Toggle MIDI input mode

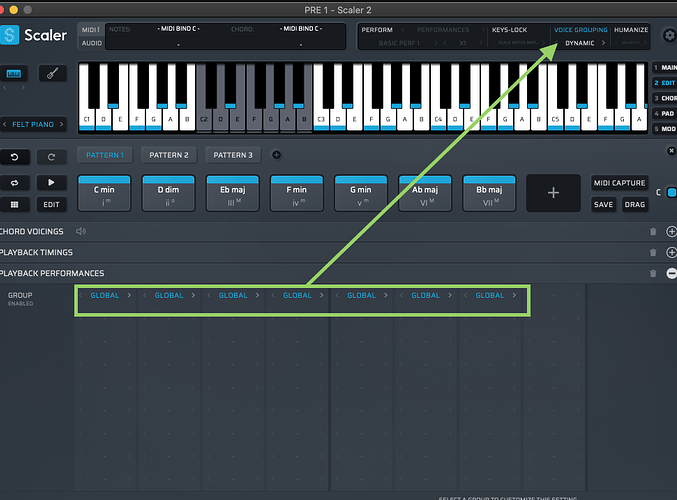click(91, 30)
